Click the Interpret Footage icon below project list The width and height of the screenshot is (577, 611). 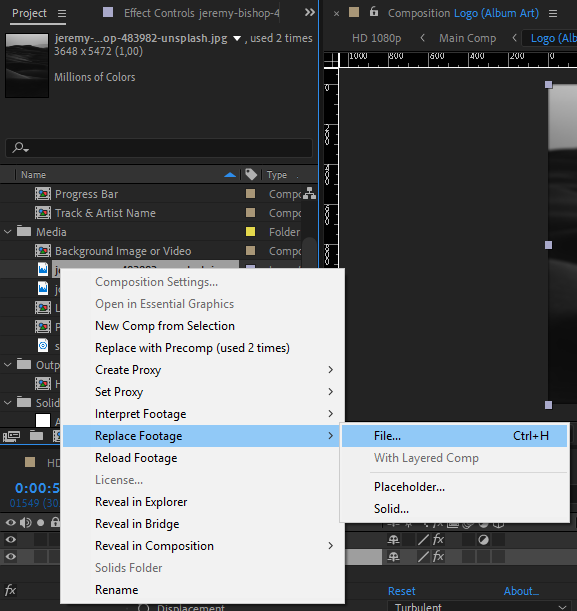[11, 436]
